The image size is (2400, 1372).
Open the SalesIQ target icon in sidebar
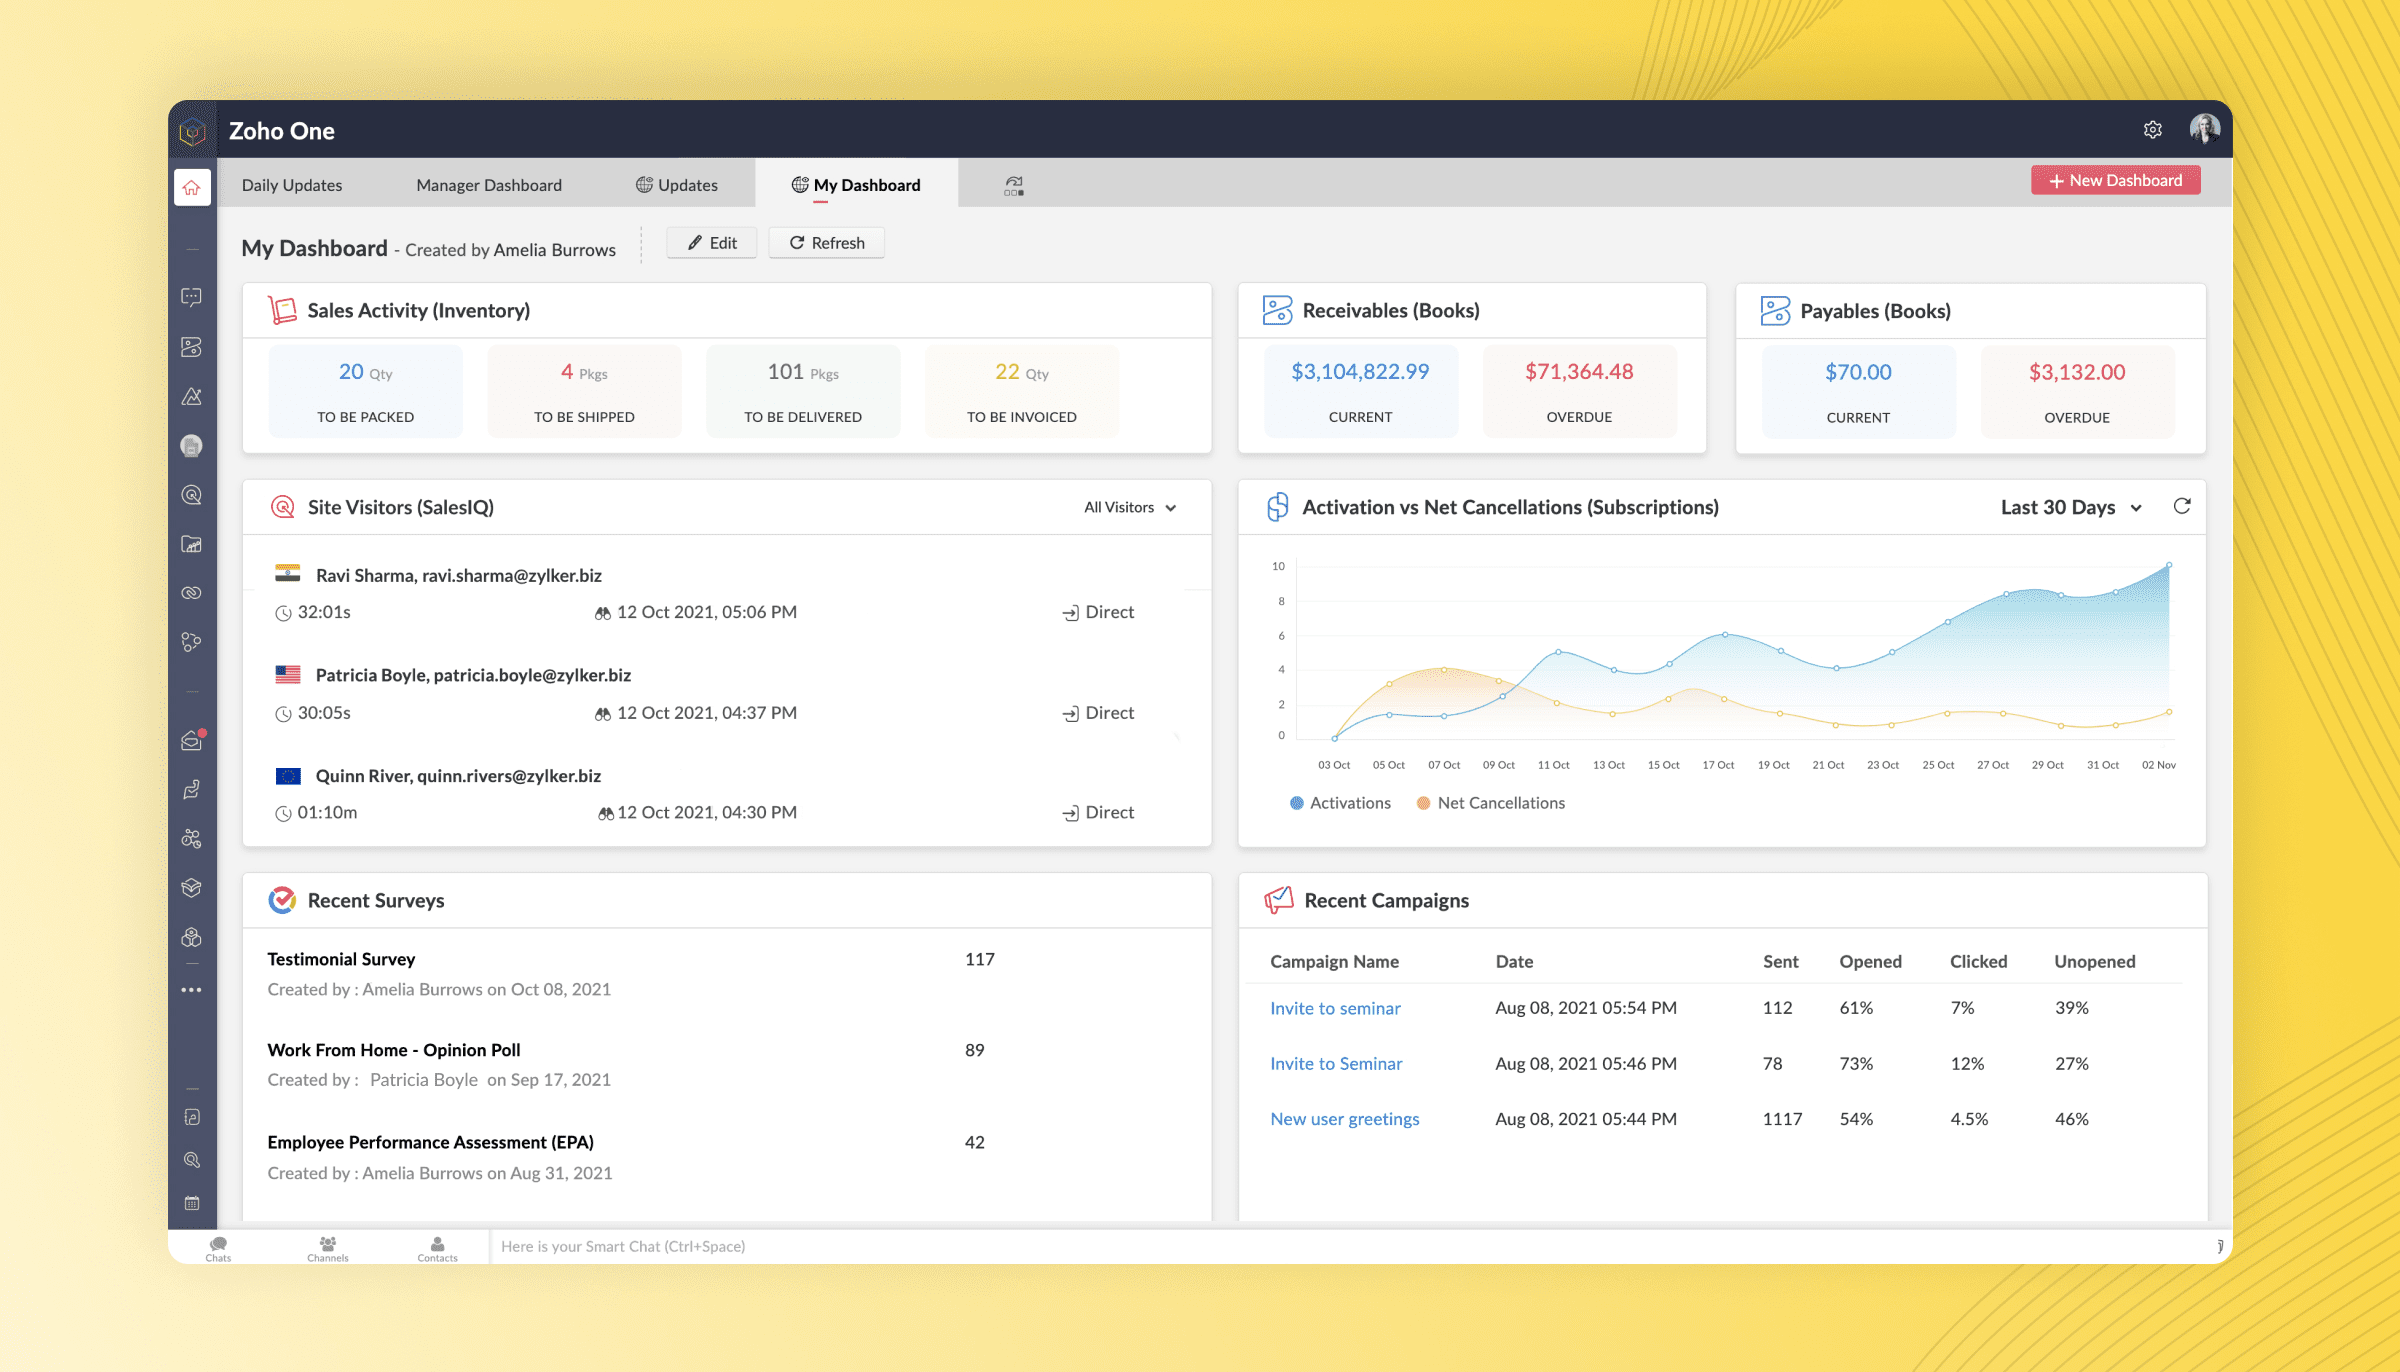(x=192, y=495)
